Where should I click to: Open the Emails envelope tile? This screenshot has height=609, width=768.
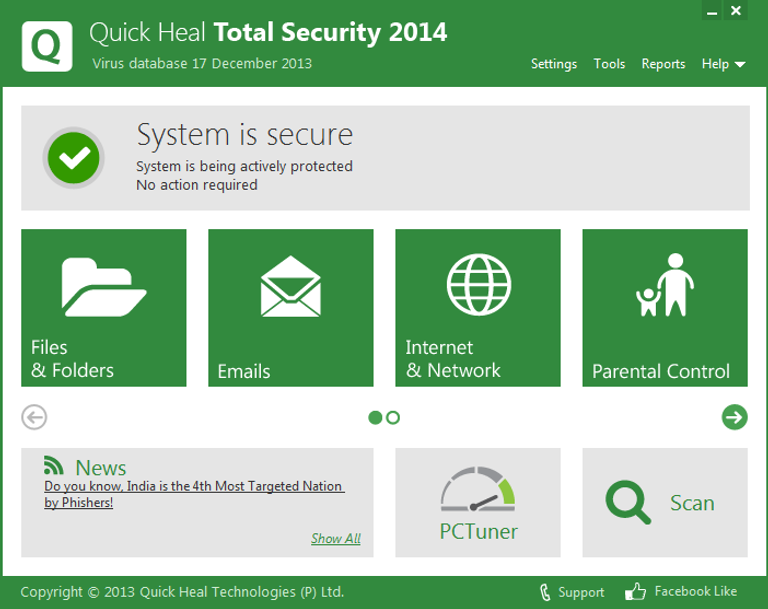click(x=290, y=307)
